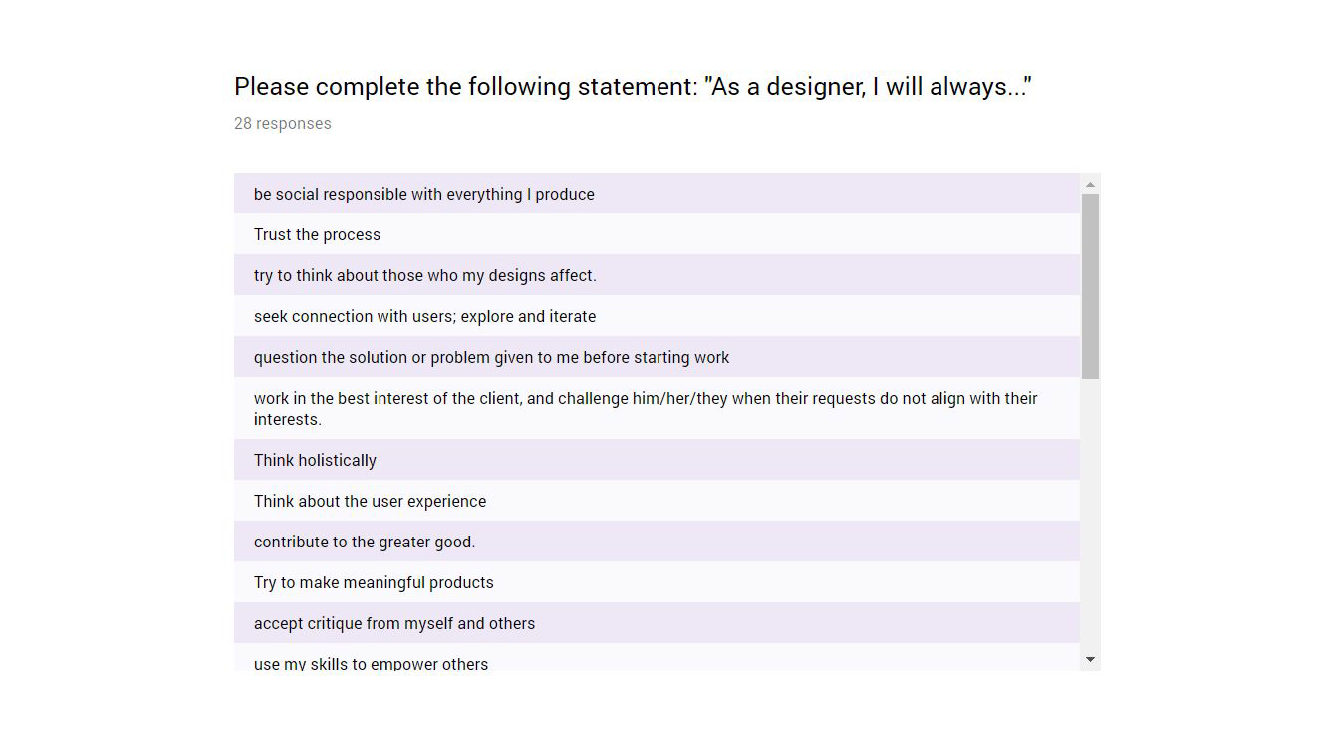Click the "Try to make meaningful products" response
The width and height of the screenshot is (1320, 743).
374,583
